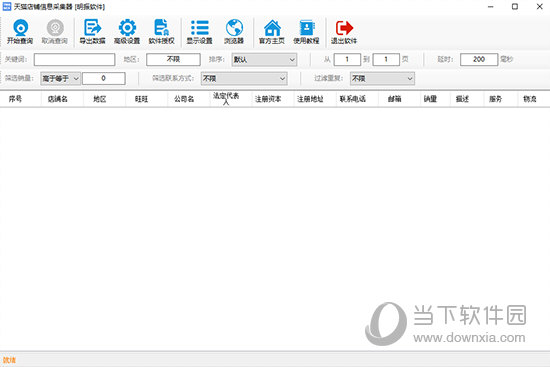This screenshot has width=550, height=367.
Task: Click the ending page number field after 到
Action: 386,59
